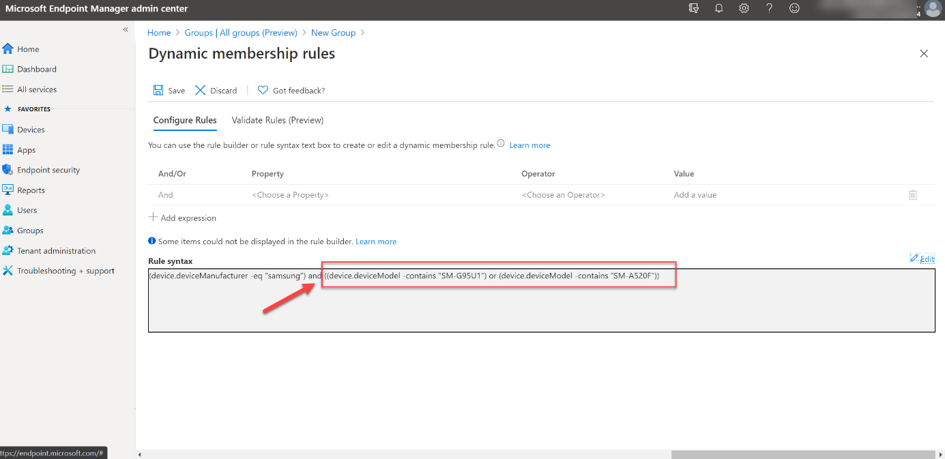
Task: Open the Choose an Operator dropdown
Action: pos(563,195)
